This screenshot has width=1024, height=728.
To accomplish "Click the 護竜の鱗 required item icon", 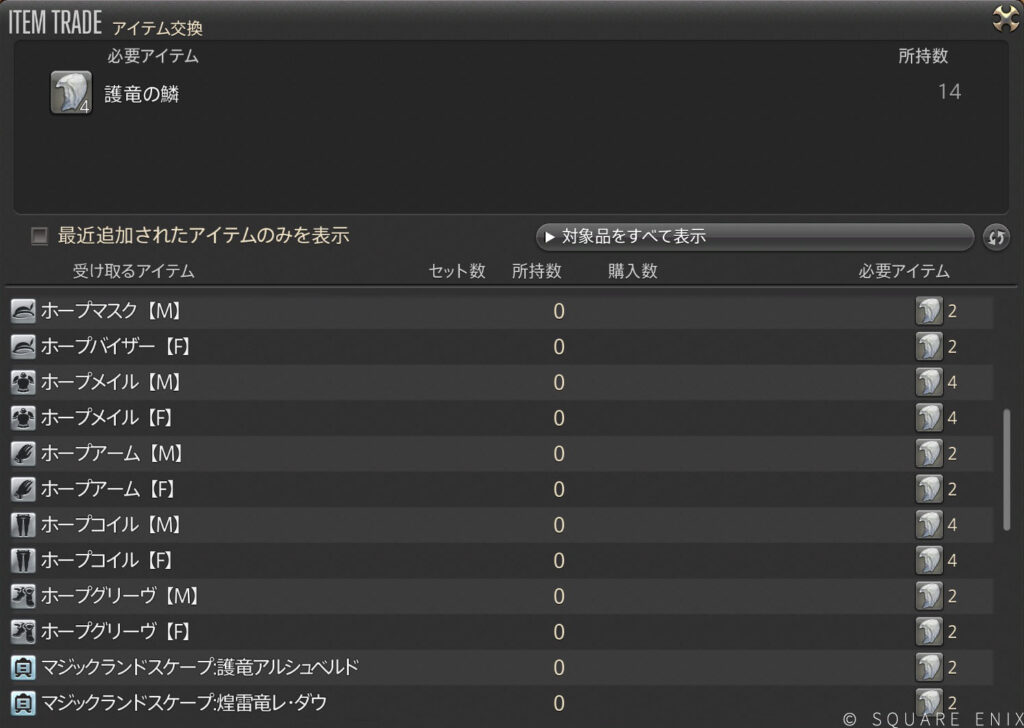I will point(70,93).
